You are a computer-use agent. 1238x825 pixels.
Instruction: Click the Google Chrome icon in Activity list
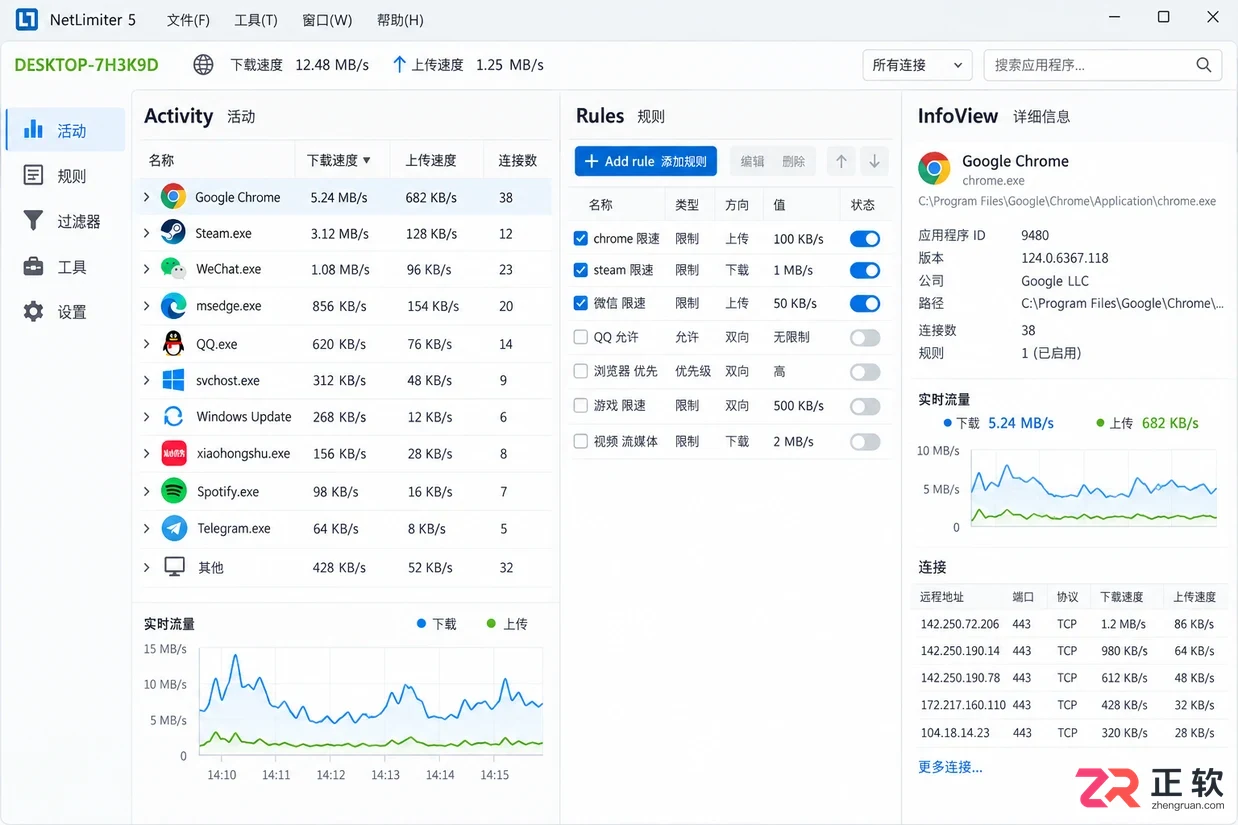pos(173,197)
